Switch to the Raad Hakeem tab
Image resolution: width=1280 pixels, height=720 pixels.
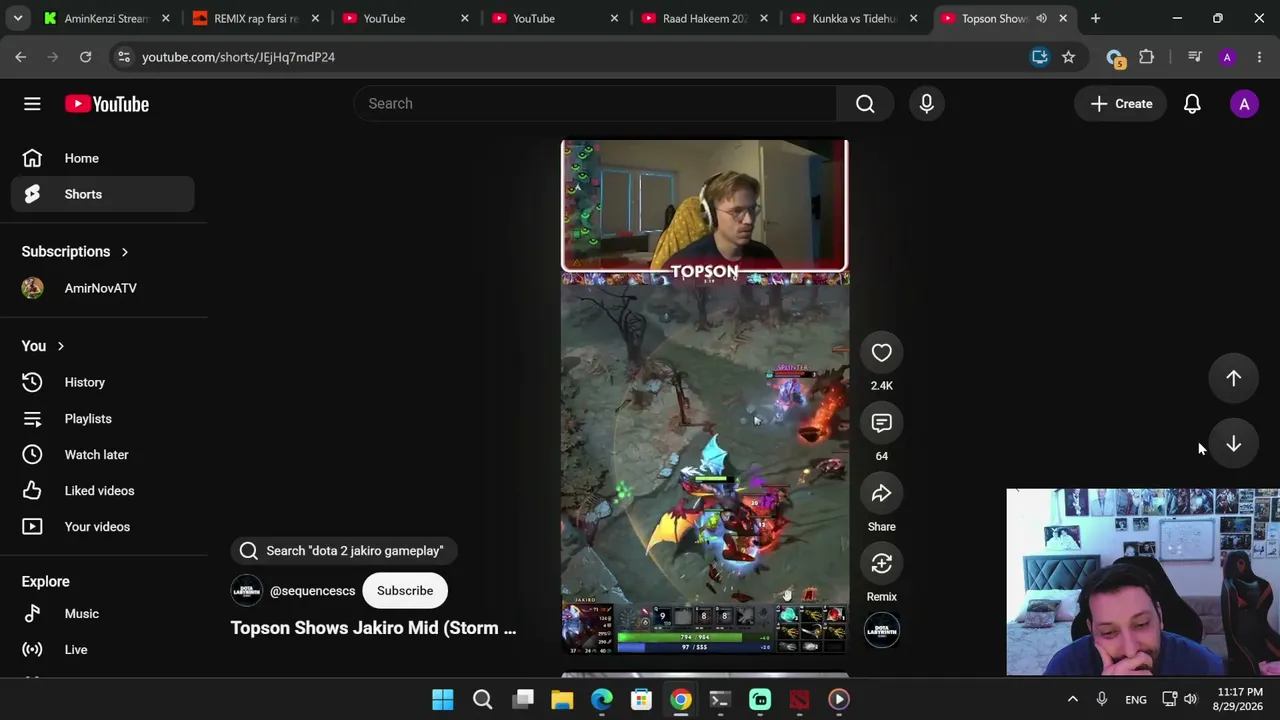[706, 18]
